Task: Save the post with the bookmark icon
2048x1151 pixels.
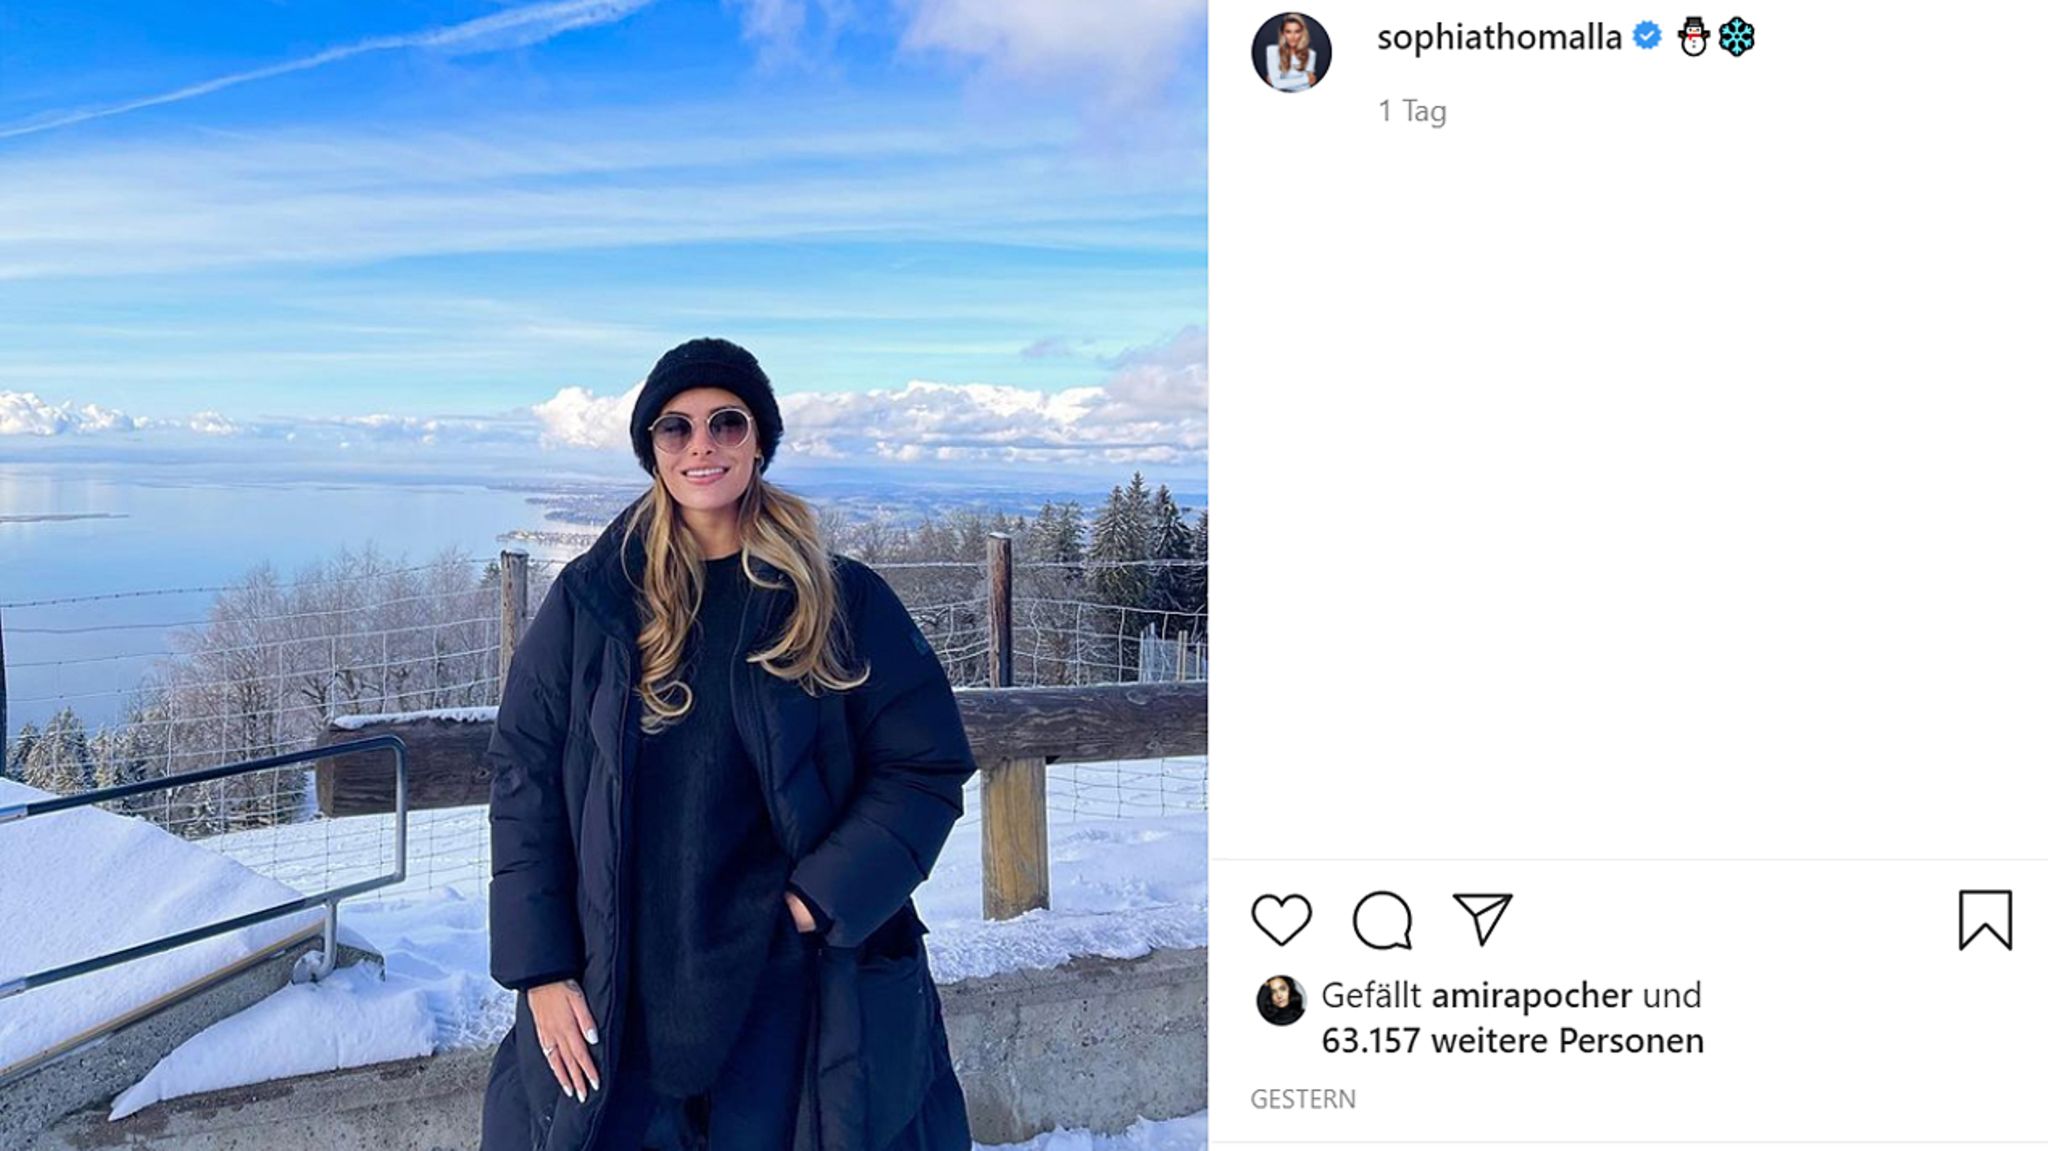Action: [x=1985, y=920]
